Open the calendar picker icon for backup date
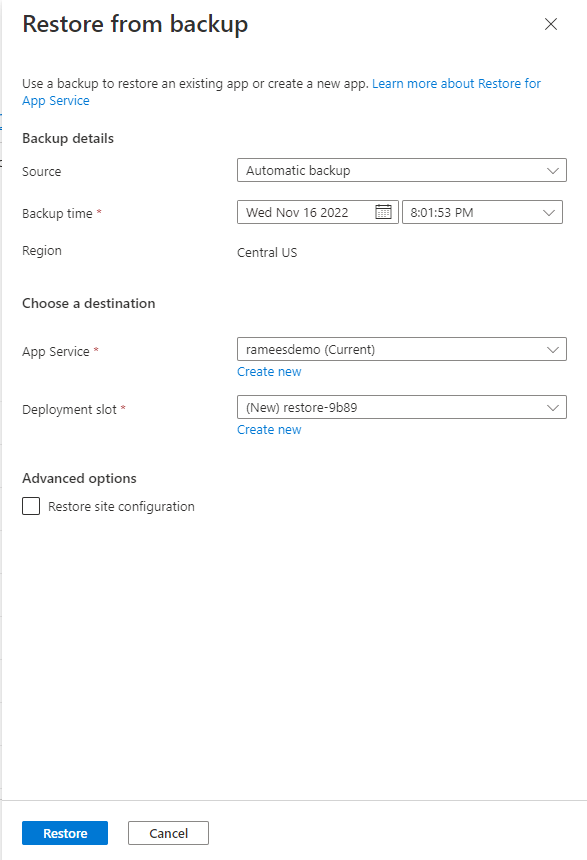The image size is (587, 860). click(x=383, y=212)
